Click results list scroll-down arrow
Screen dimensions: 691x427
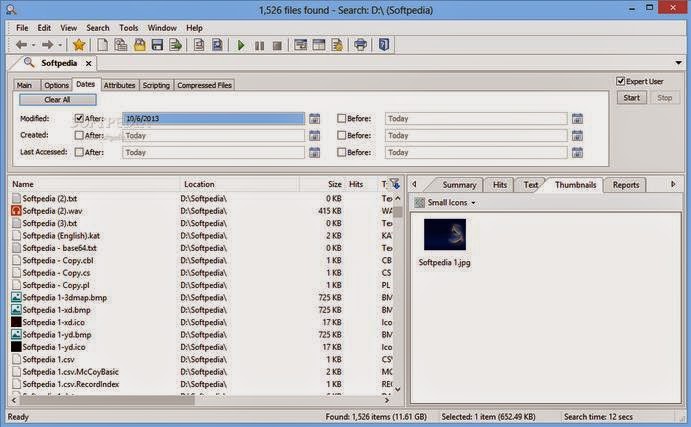pos(398,389)
